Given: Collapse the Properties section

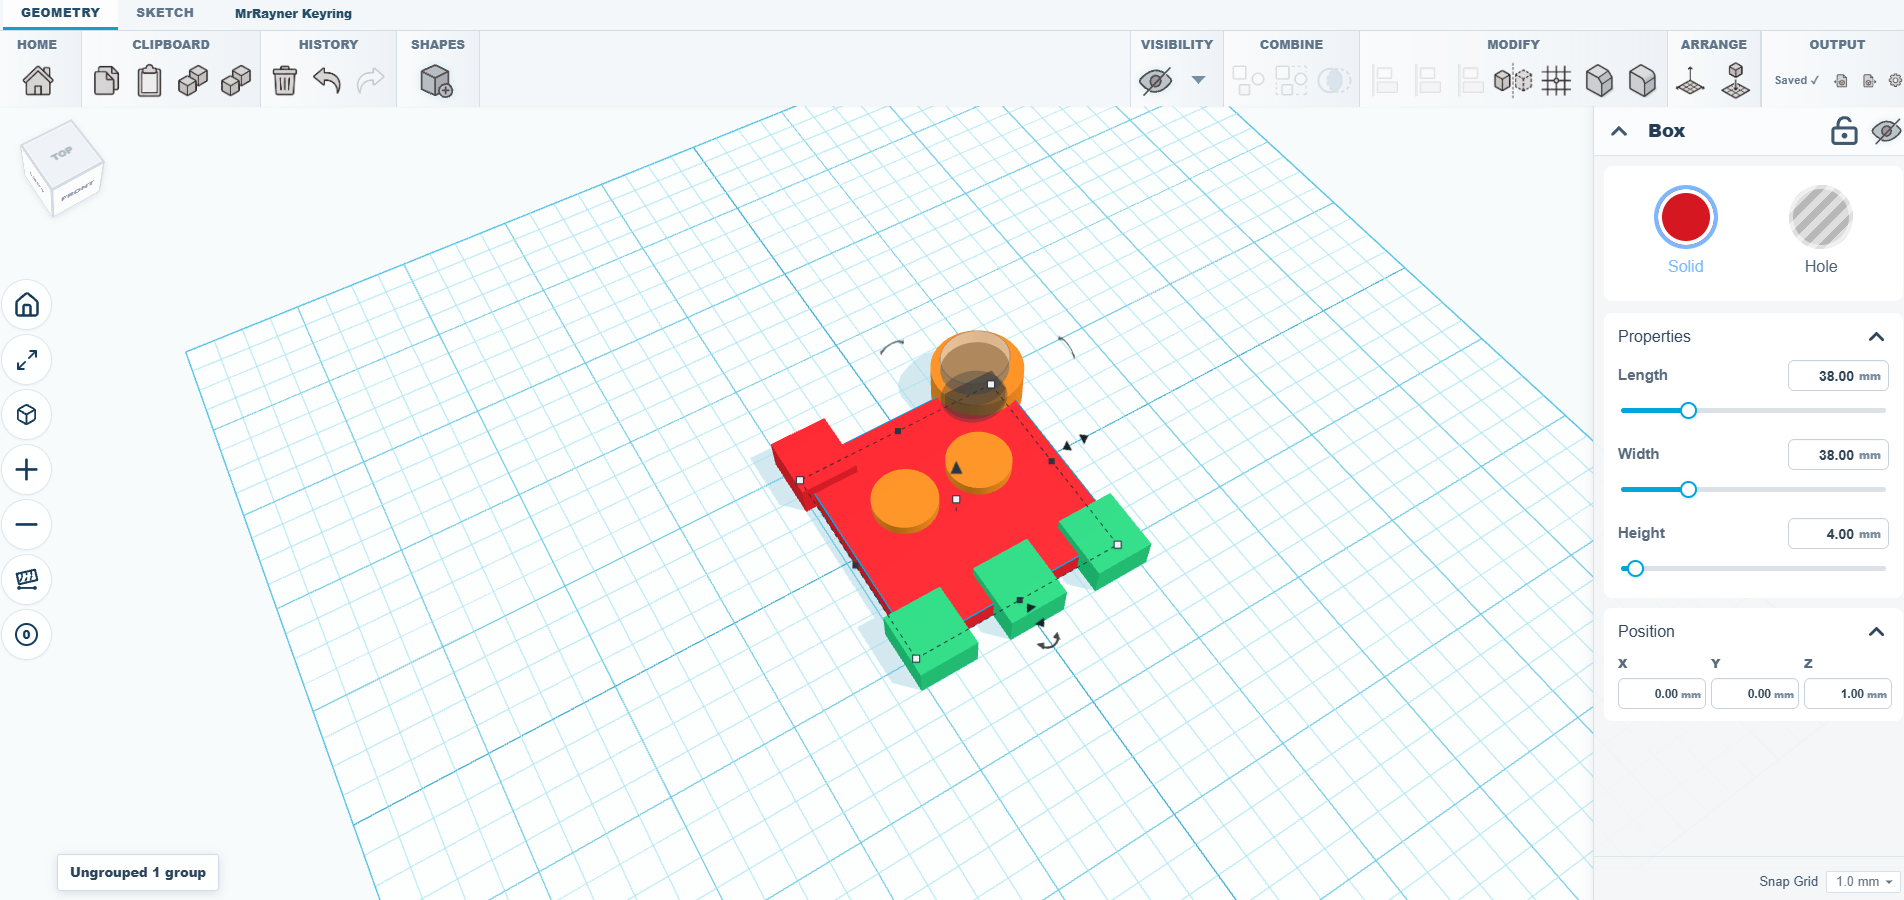Looking at the screenshot, I should click(1876, 337).
